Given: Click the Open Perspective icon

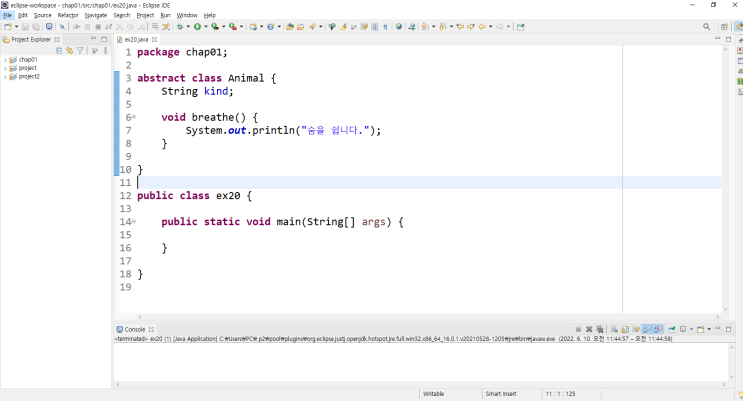Looking at the screenshot, I should pos(725,27).
